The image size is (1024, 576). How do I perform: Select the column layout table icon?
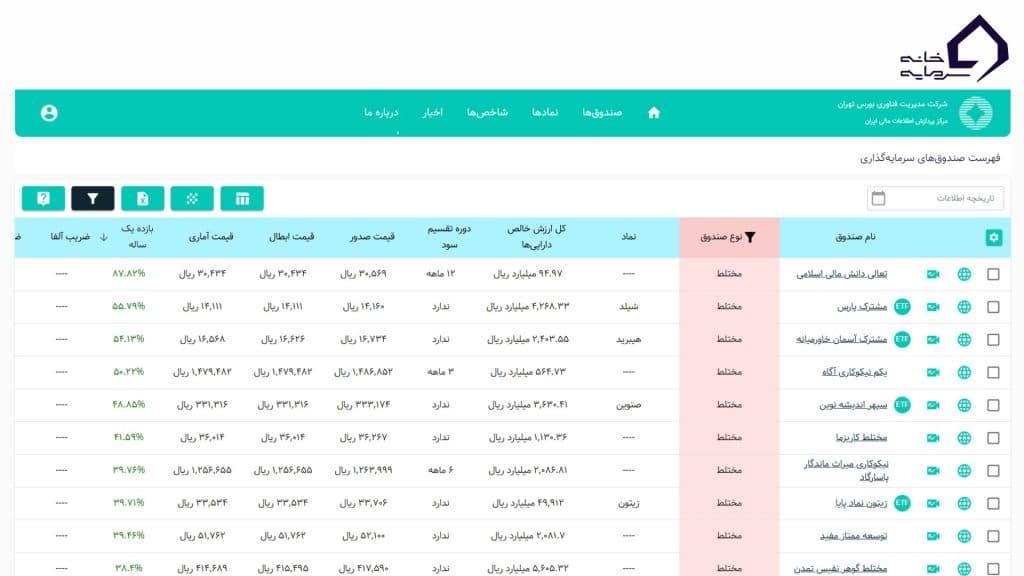pos(243,198)
